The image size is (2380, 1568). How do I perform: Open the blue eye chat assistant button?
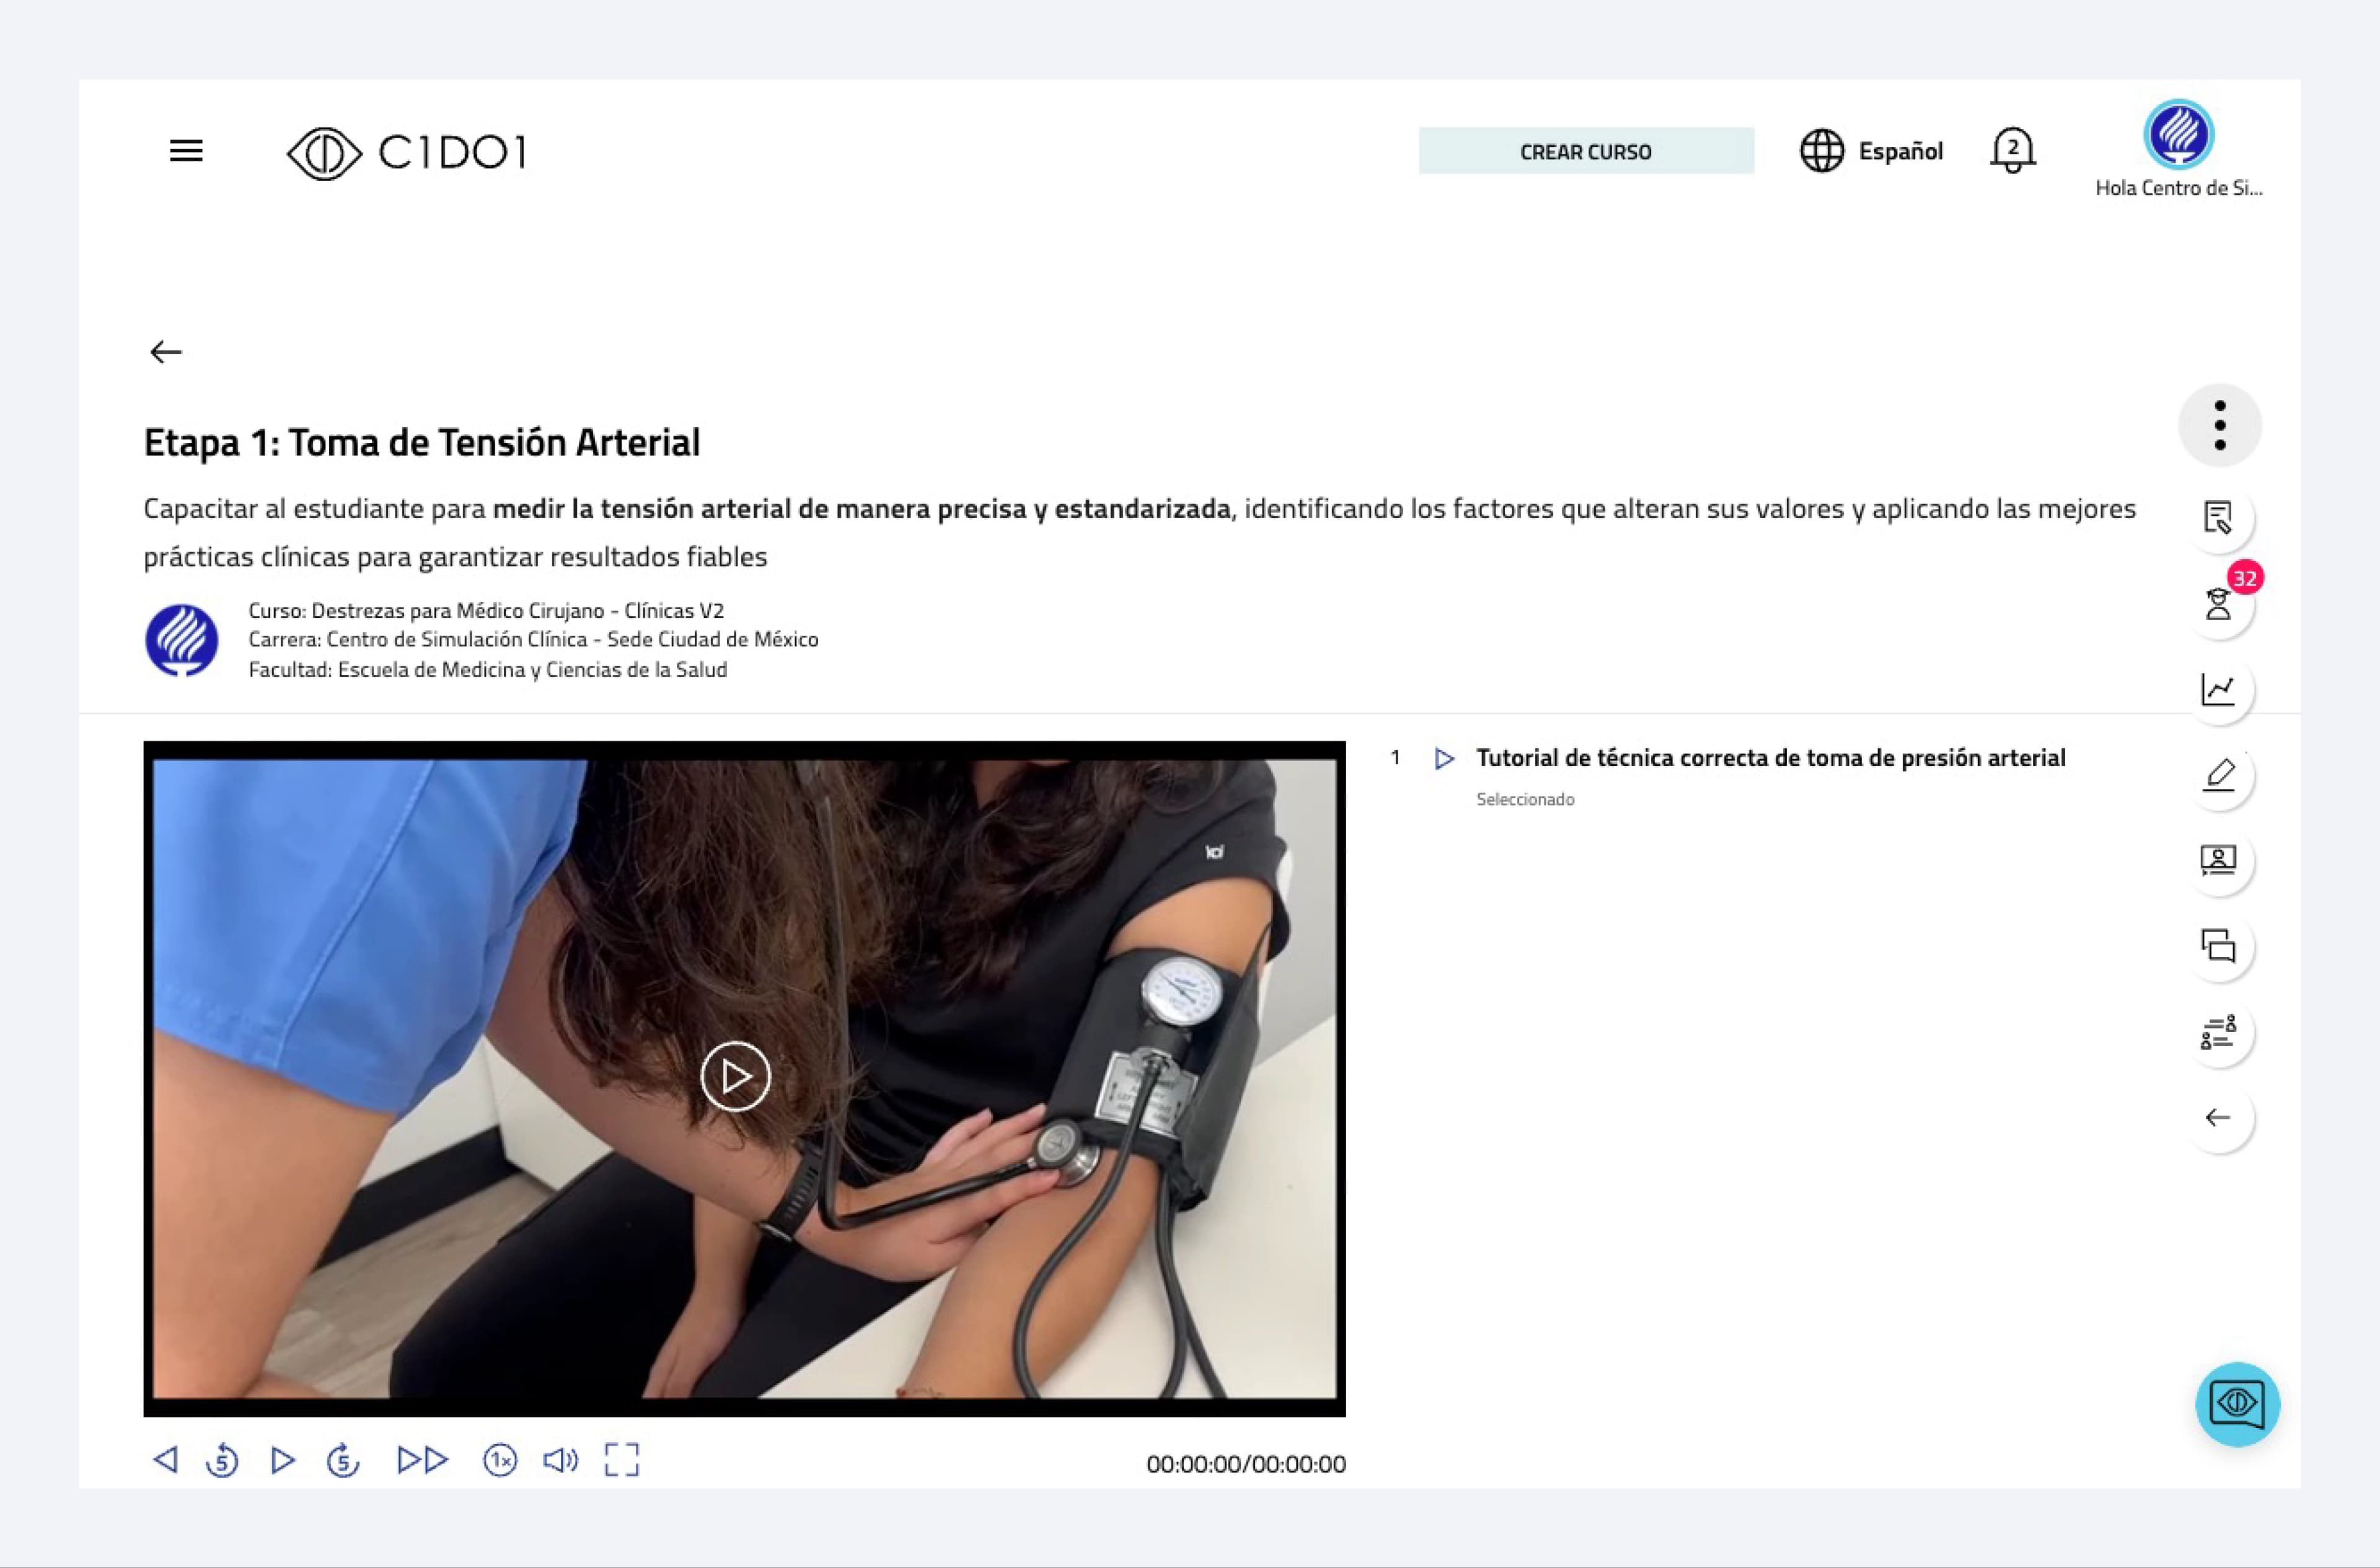pyautogui.click(x=2238, y=1404)
